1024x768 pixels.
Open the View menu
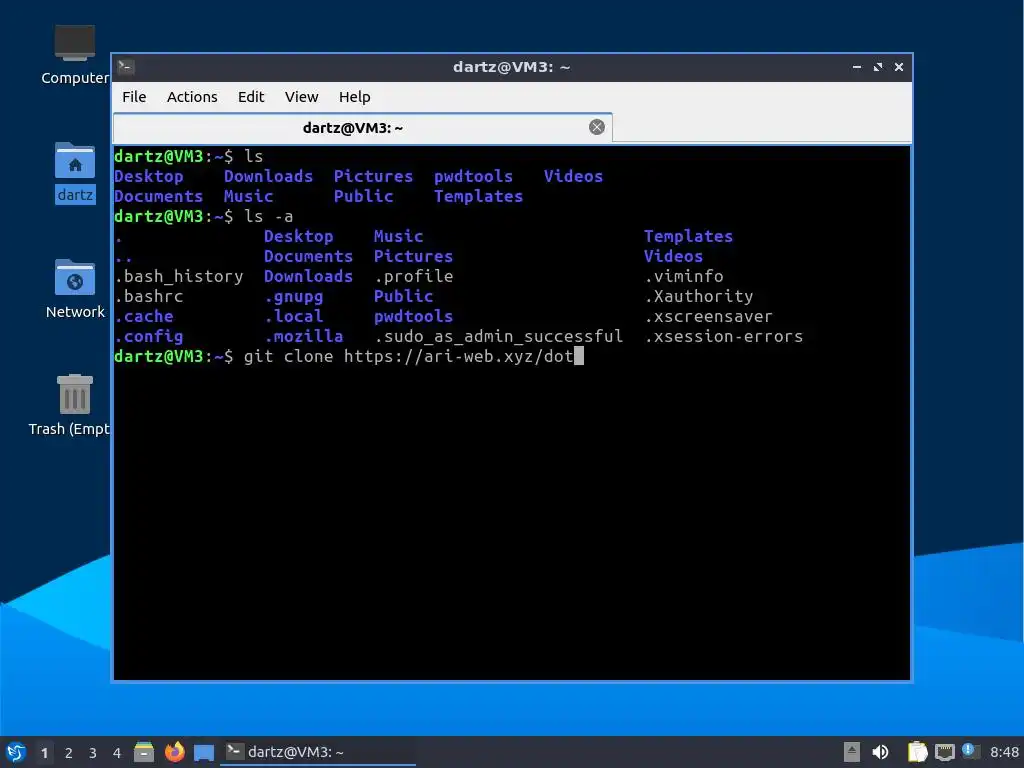tap(301, 97)
